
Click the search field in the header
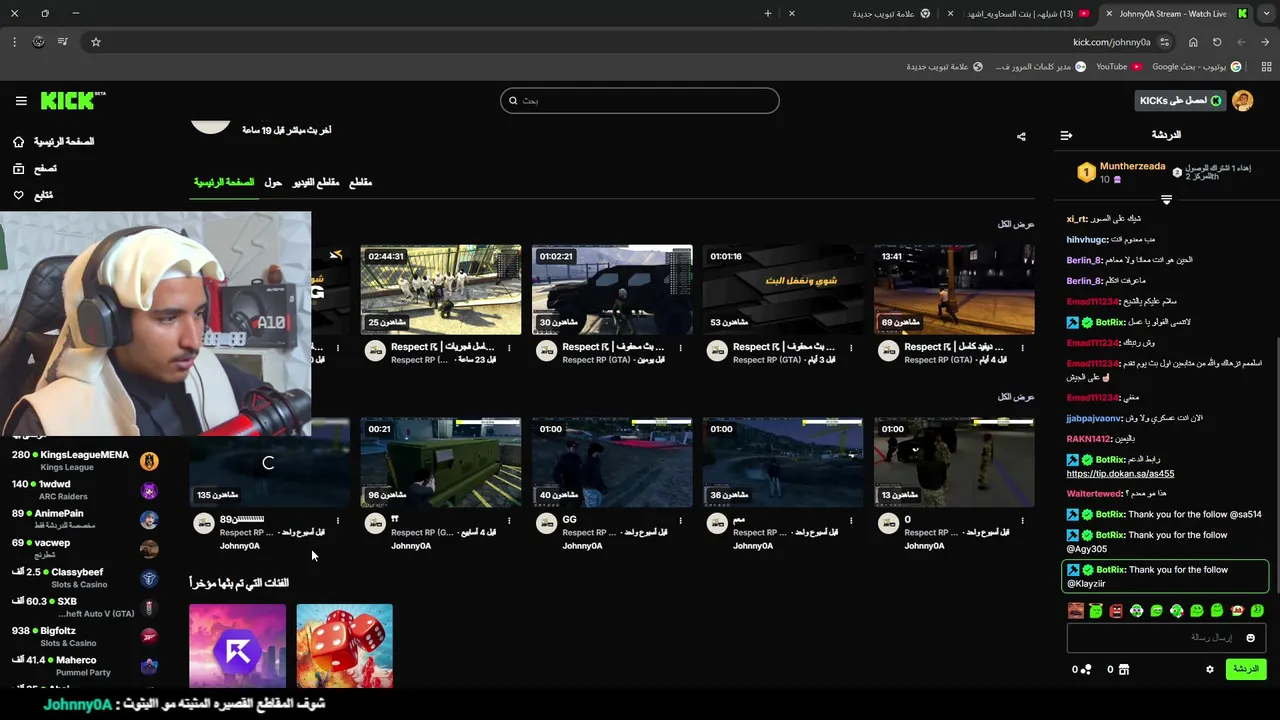(x=640, y=100)
